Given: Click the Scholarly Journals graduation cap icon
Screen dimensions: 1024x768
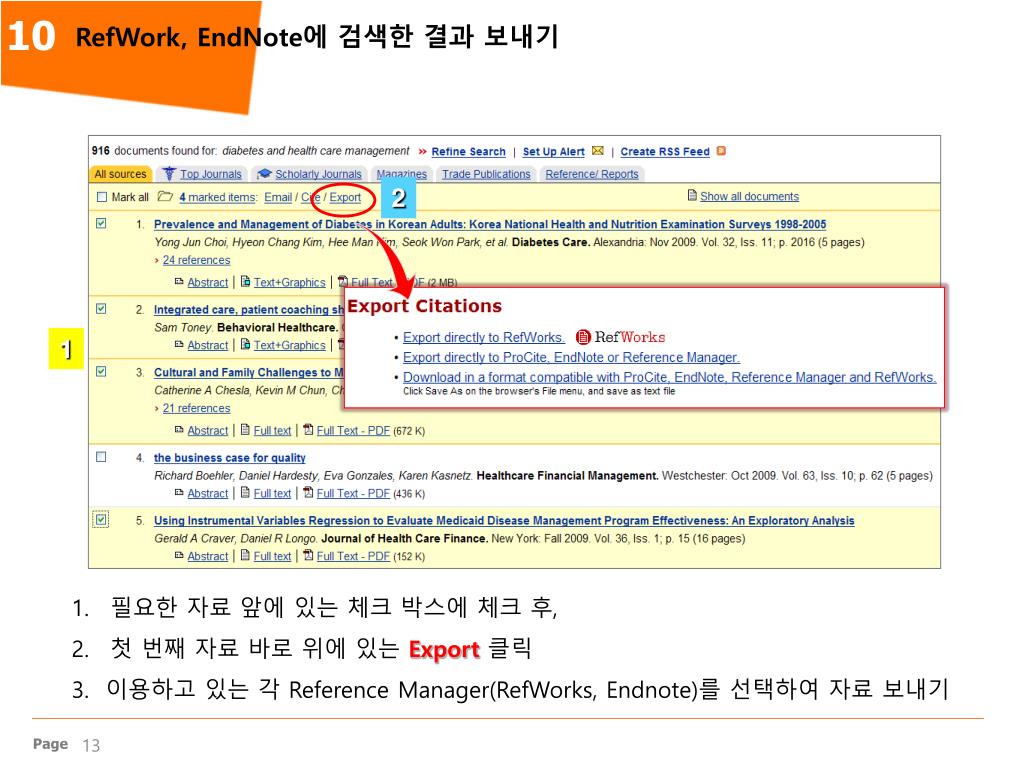Looking at the screenshot, I should click(x=264, y=174).
